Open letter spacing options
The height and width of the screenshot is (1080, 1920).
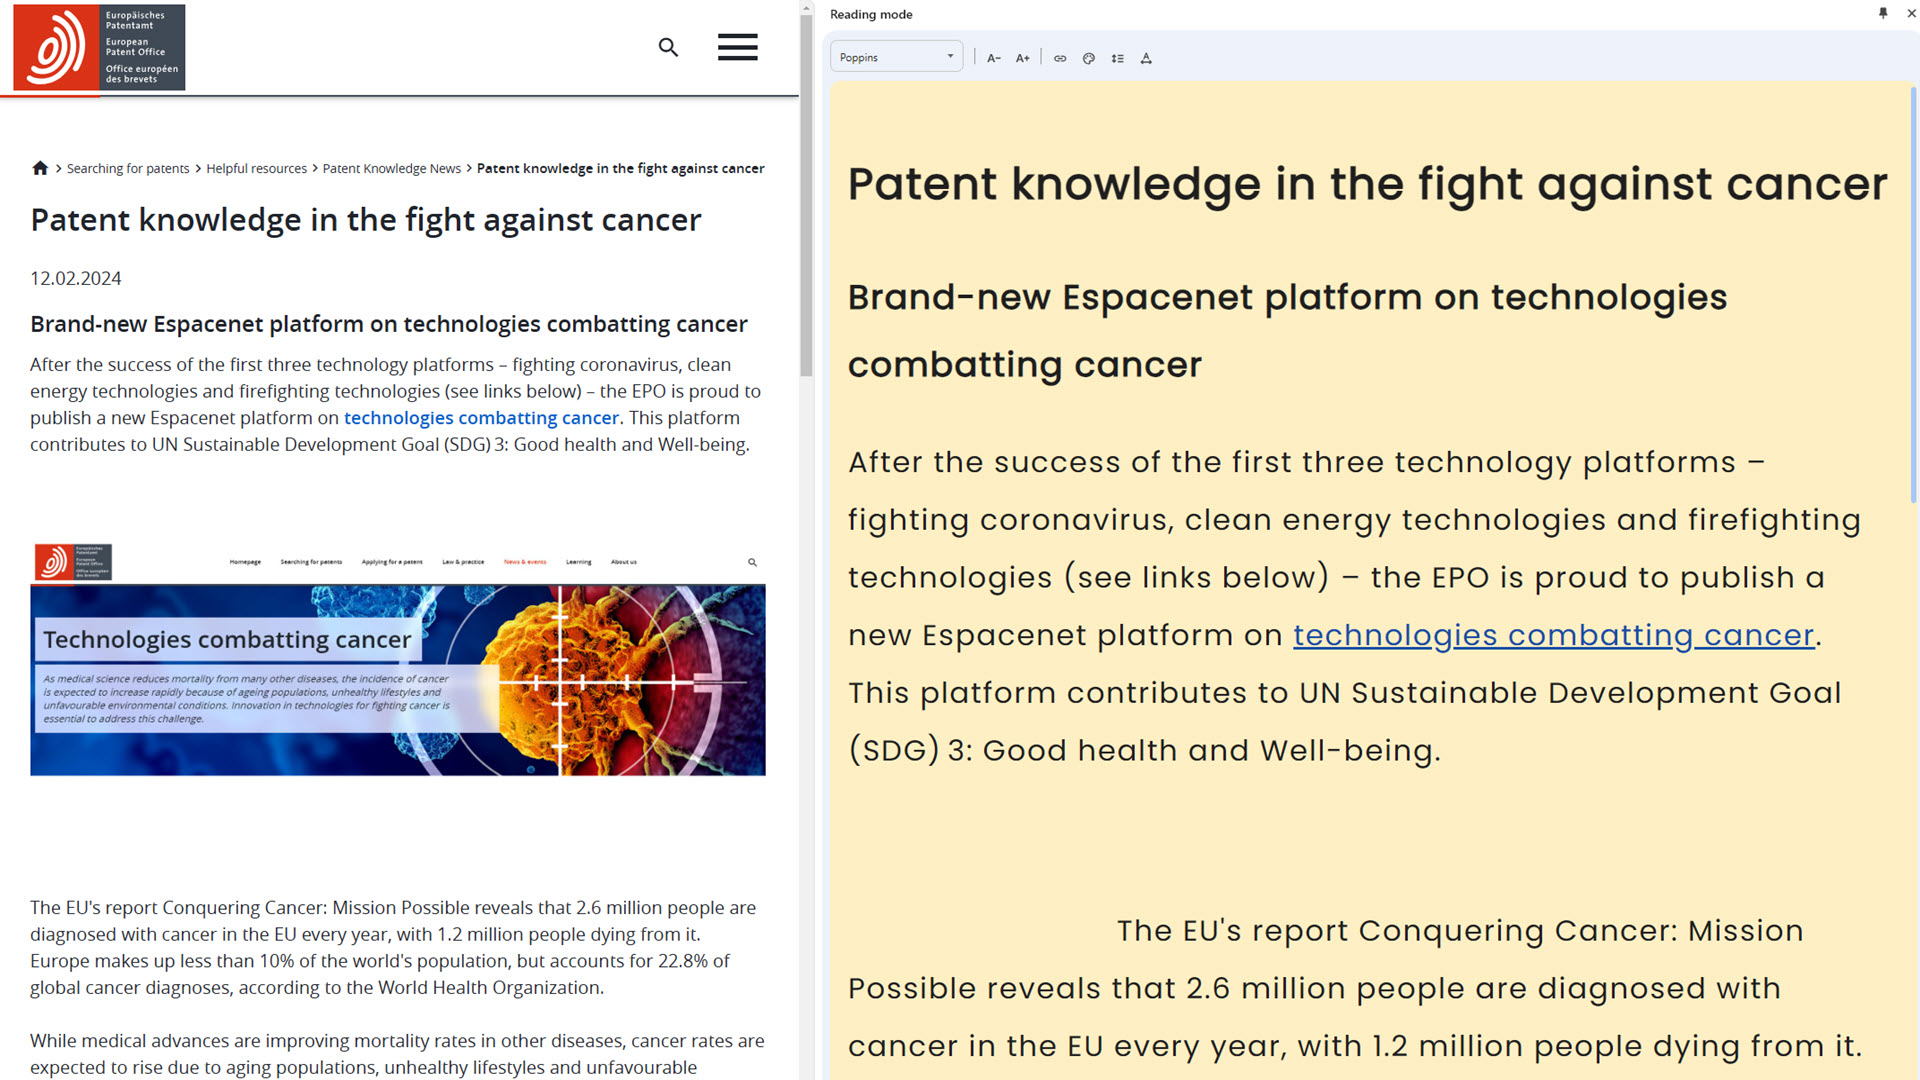click(1146, 58)
